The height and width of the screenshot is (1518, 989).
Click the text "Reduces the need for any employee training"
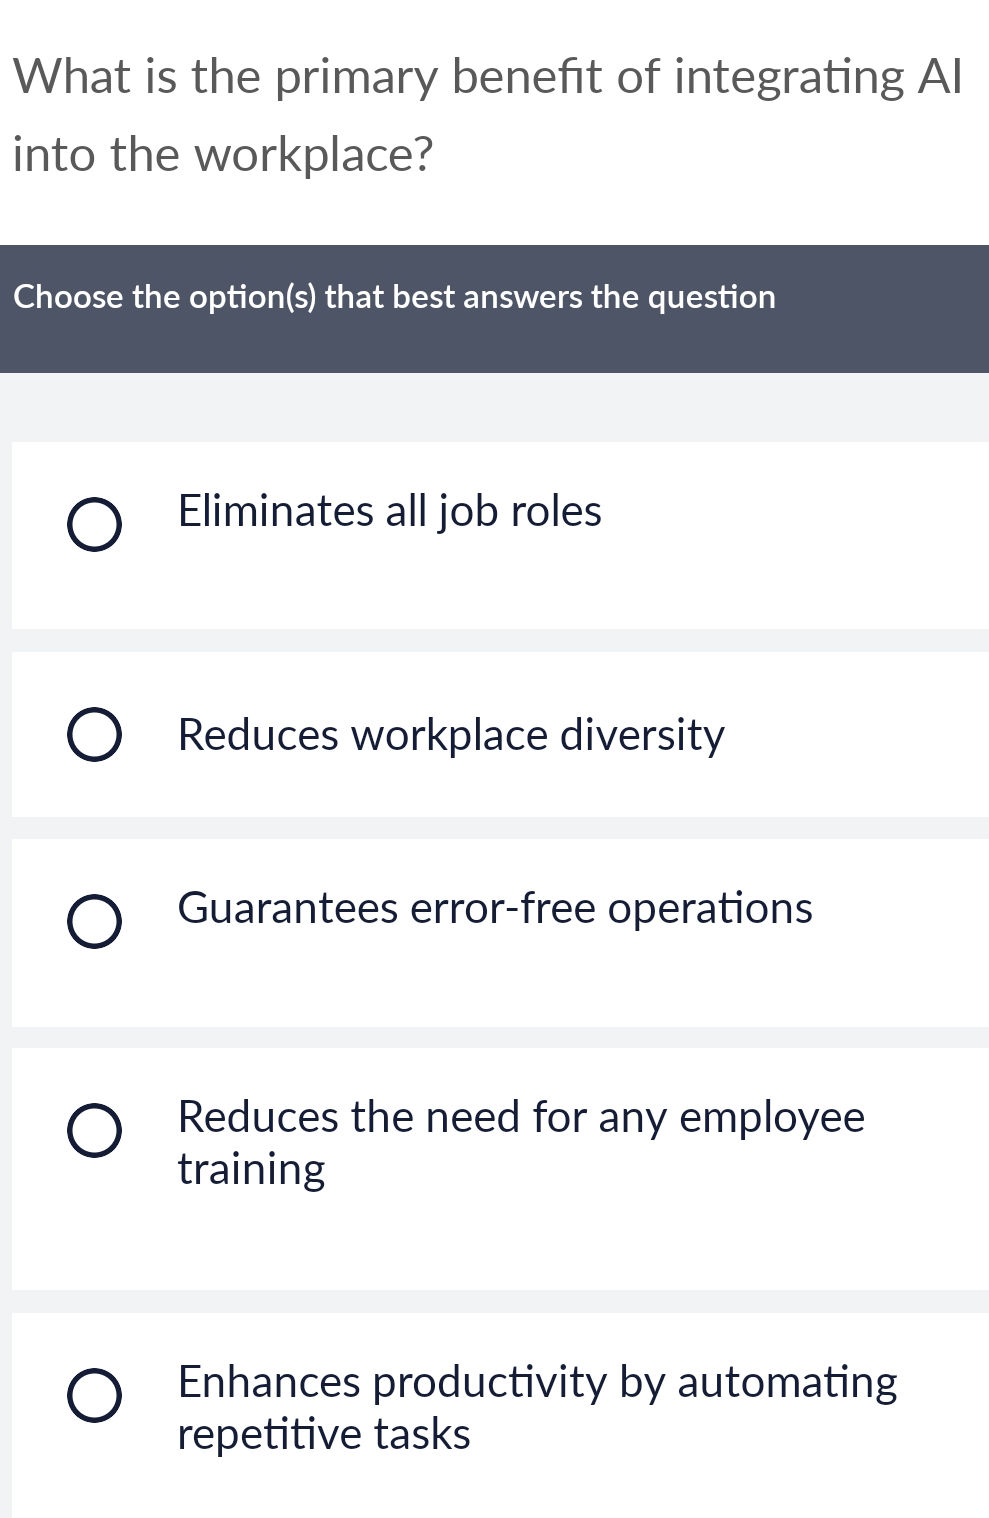[x=520, y=1141]
